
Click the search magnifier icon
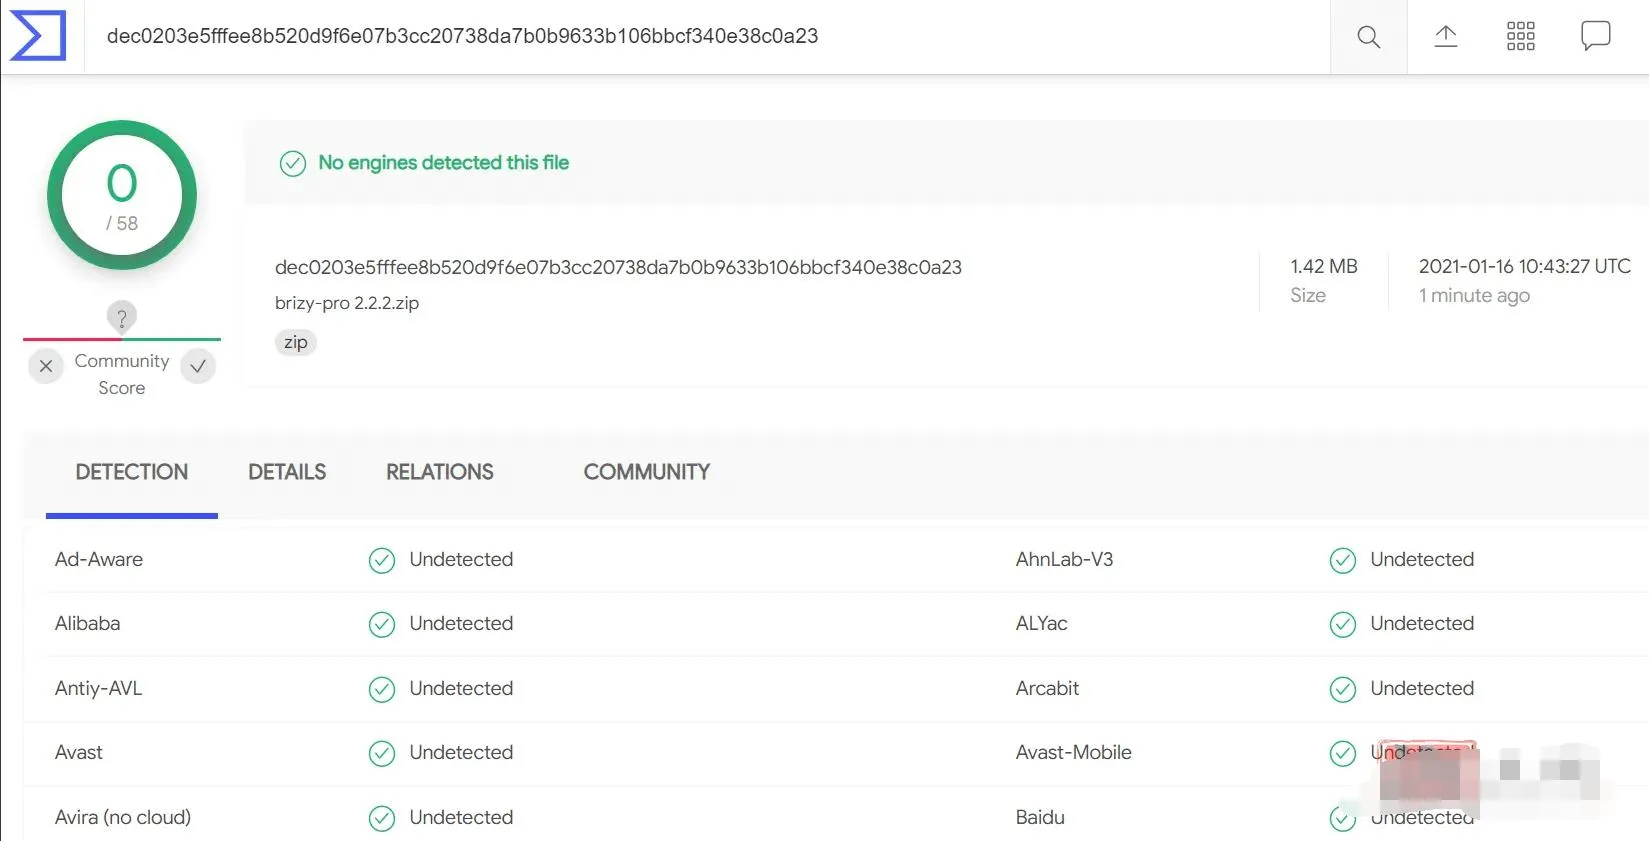click(1368, 37)
